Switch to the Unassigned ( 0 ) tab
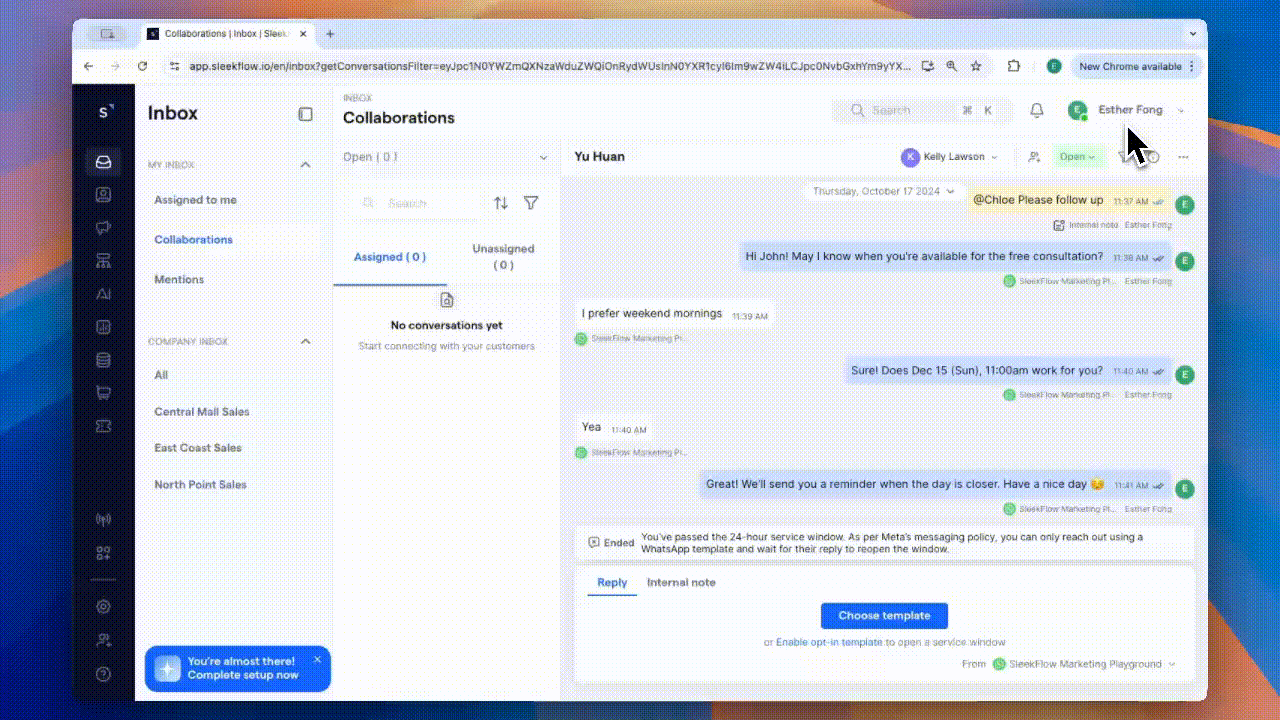 coord(503,257)
